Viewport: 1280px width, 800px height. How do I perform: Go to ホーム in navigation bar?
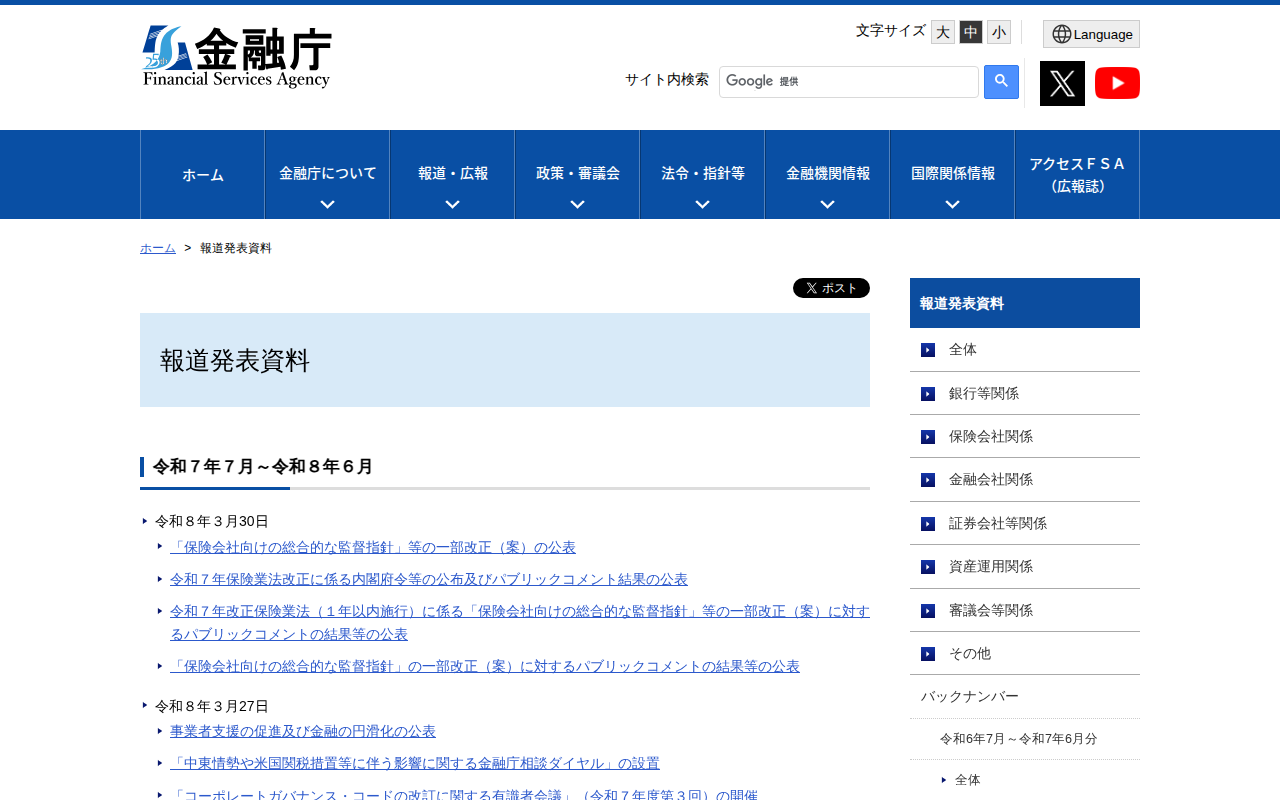pyautogui.click(x=202, y=175)
